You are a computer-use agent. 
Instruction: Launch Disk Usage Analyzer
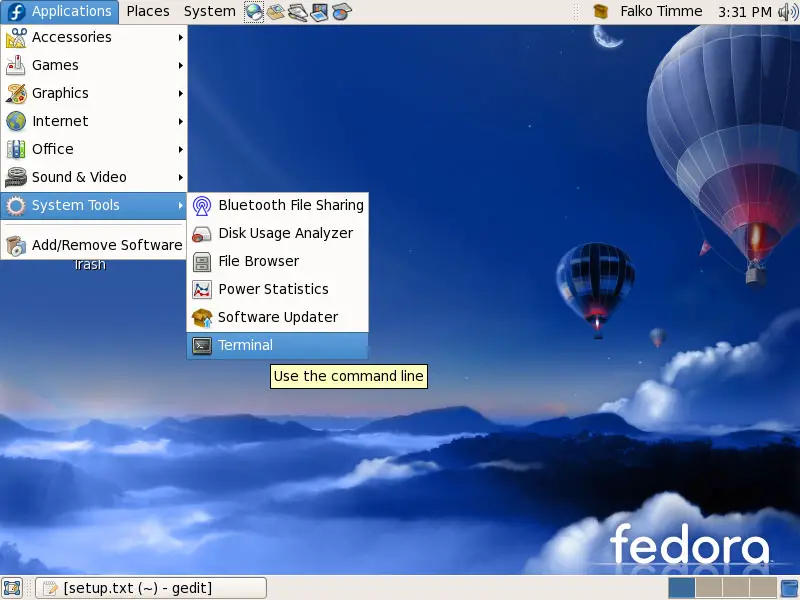coord(278,234)
